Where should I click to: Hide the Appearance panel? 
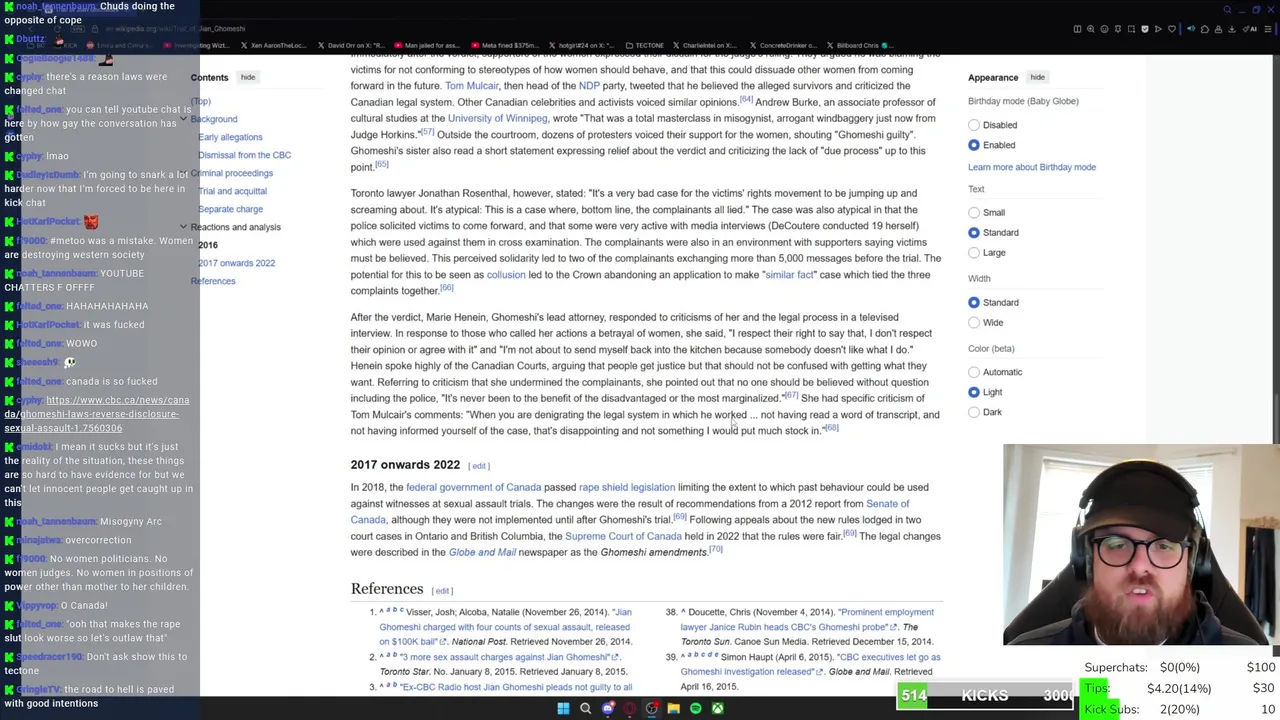pos(1037,77)
